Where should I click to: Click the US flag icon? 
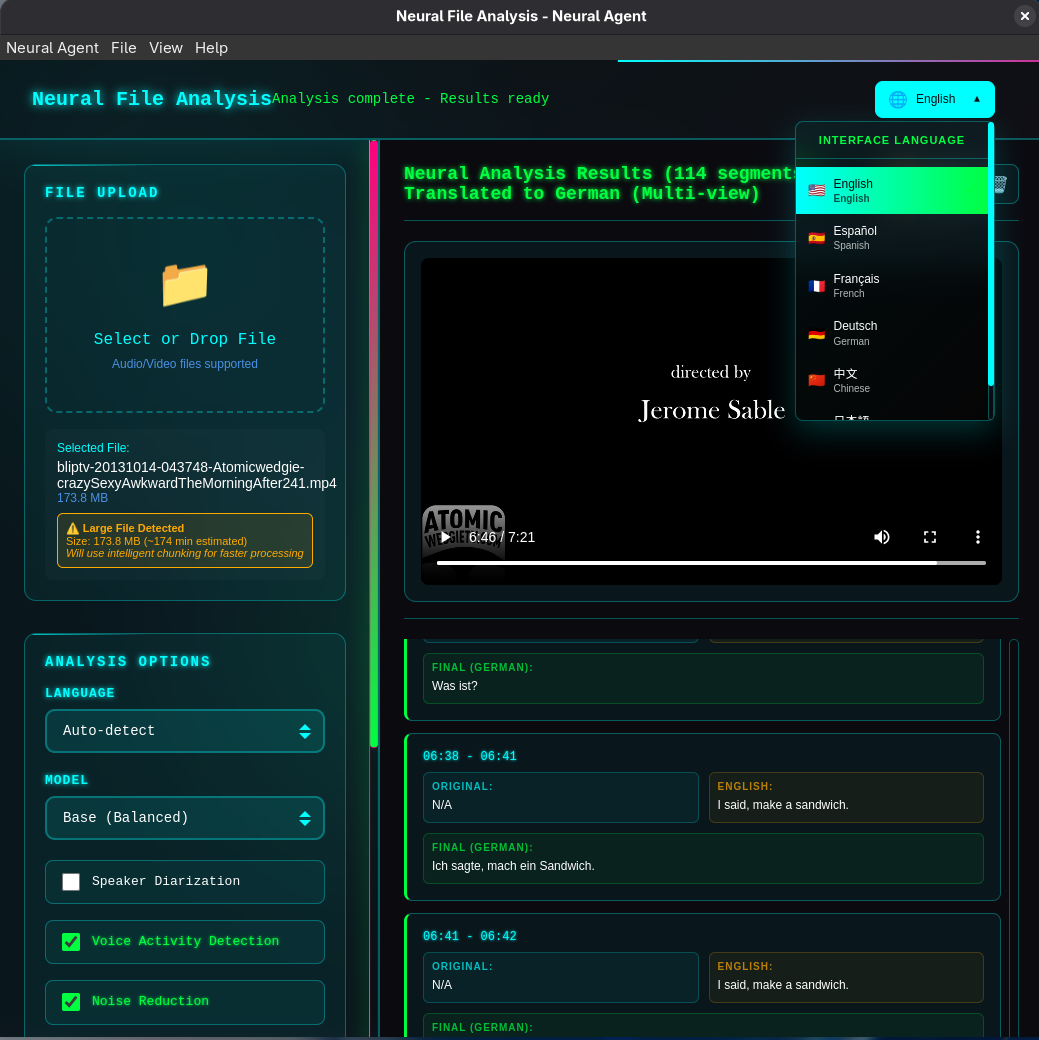[x=817, y=190]
